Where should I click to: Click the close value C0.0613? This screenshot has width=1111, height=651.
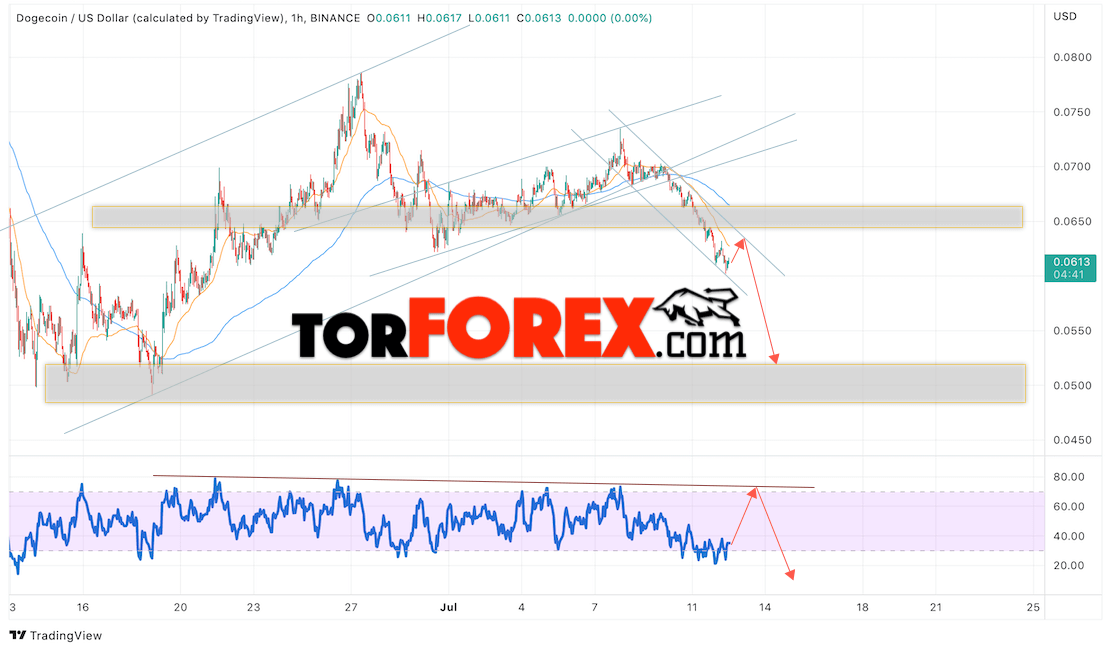538,18
